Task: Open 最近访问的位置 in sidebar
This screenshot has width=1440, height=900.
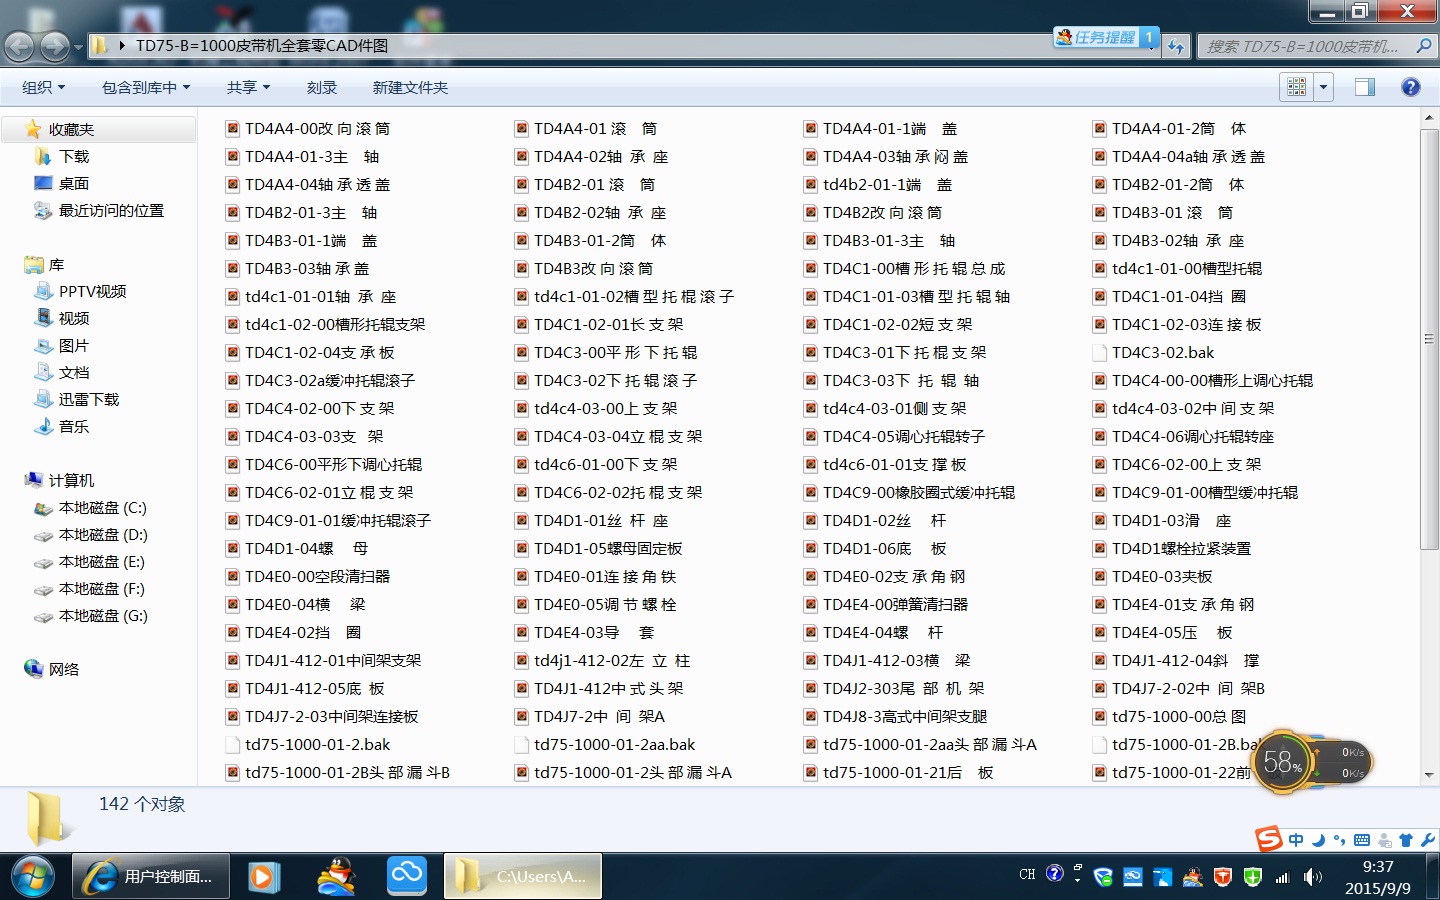Action: (x=111, y=210)
